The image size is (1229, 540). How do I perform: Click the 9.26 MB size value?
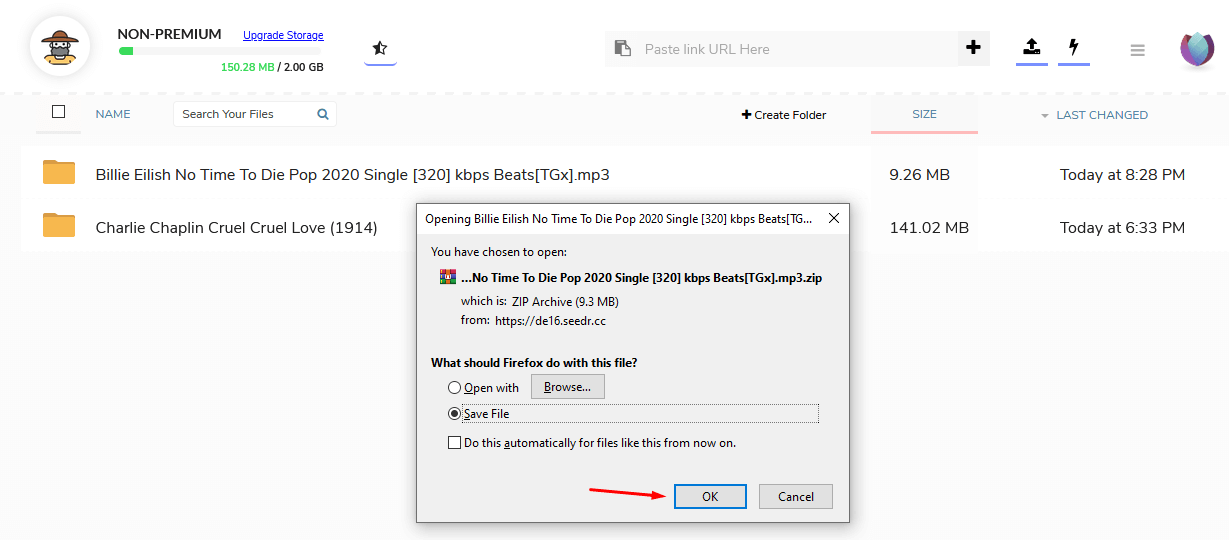point(919,174)
